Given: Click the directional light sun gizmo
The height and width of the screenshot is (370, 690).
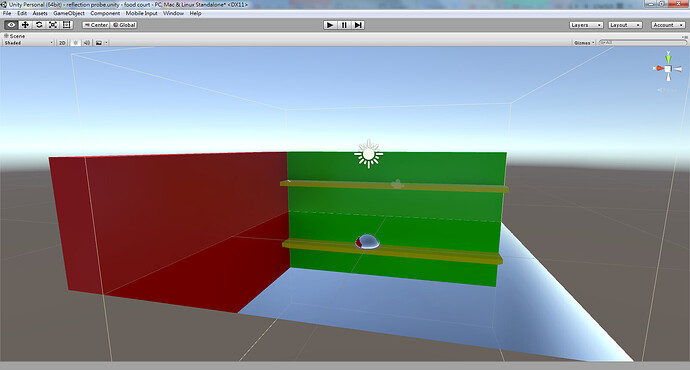Looking at the screenshot, I should (x=368, y=154).
